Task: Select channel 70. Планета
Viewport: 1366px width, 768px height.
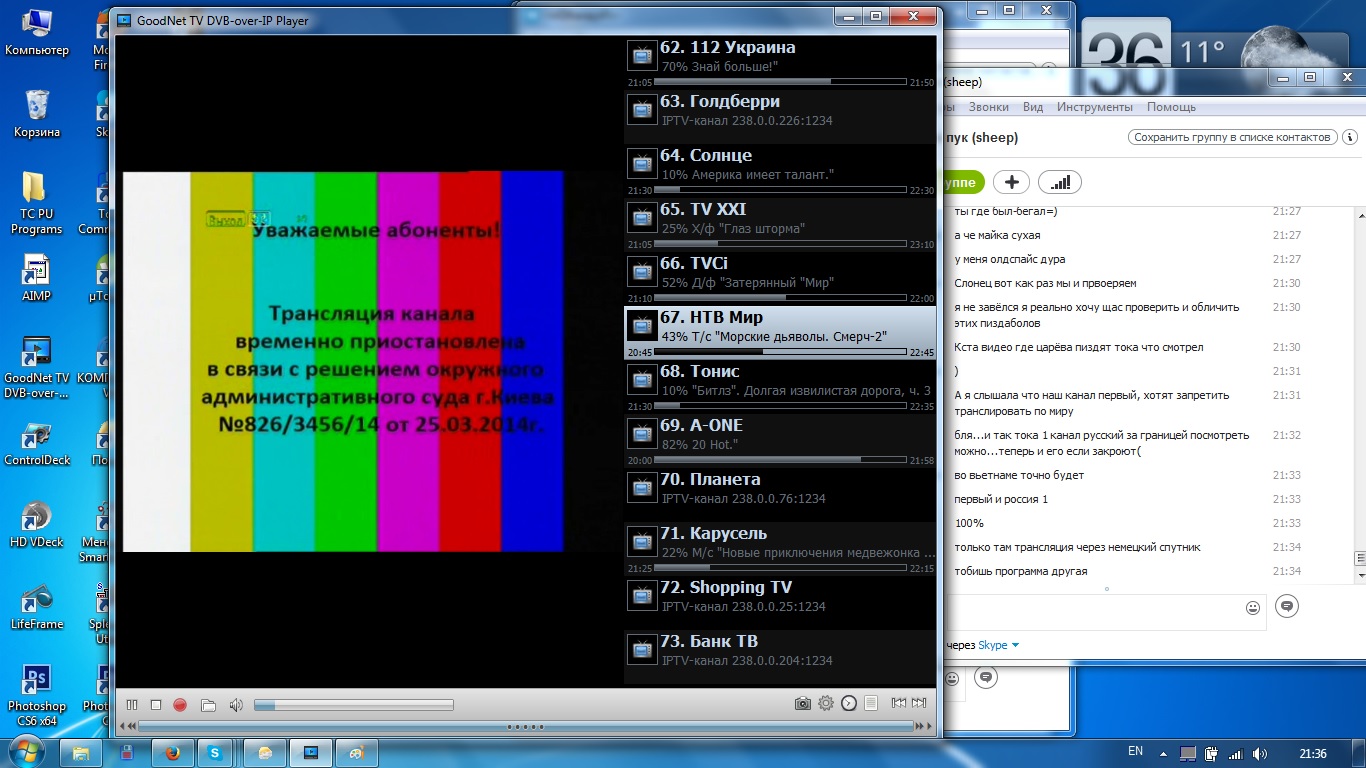Action: click(x=780, y=494)
